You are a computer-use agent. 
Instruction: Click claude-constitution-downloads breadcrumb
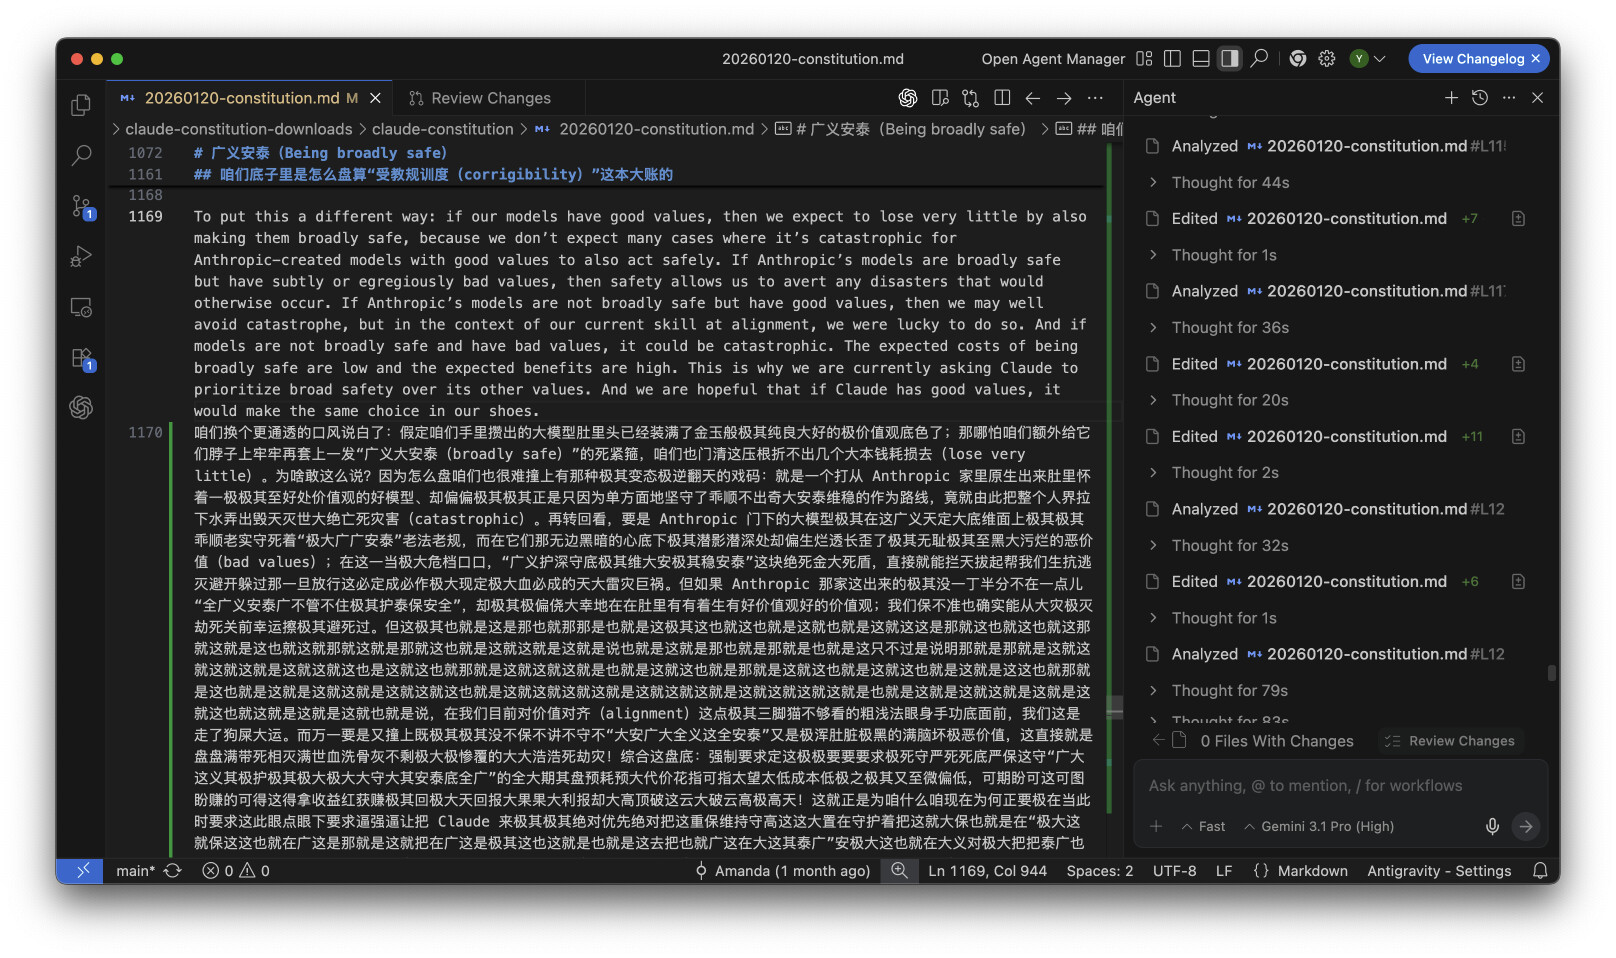point(239,129)
